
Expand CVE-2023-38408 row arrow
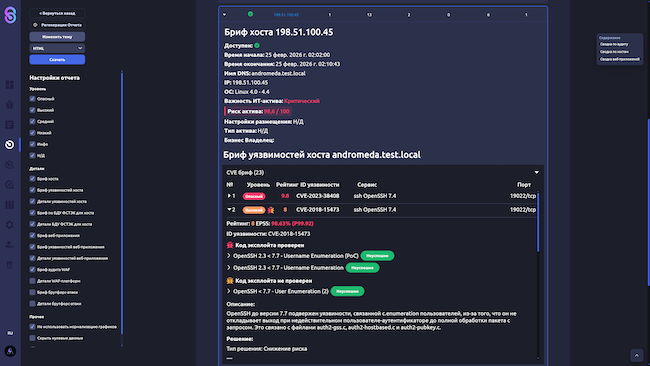tap(229, 196)
